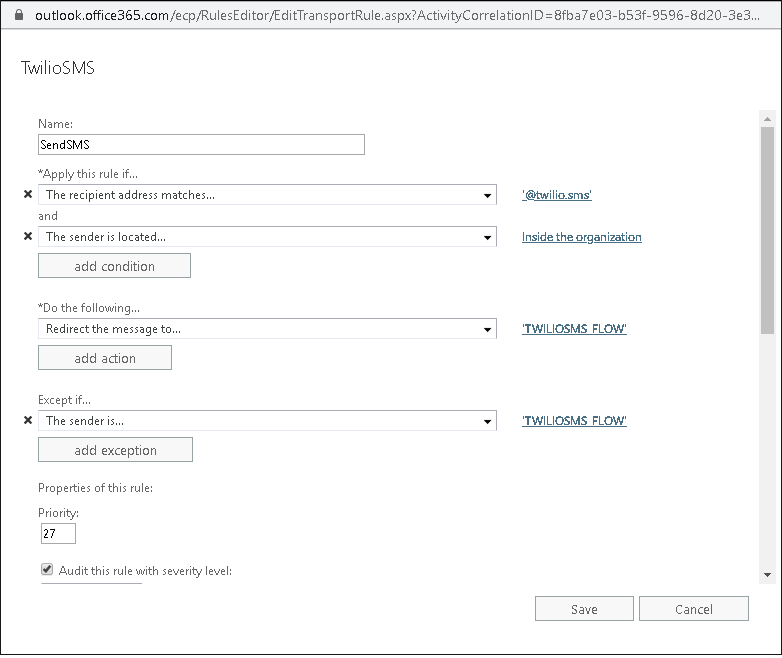Click the Apply this rule if label
Viewport: 782px width, 658px height.
88,174
